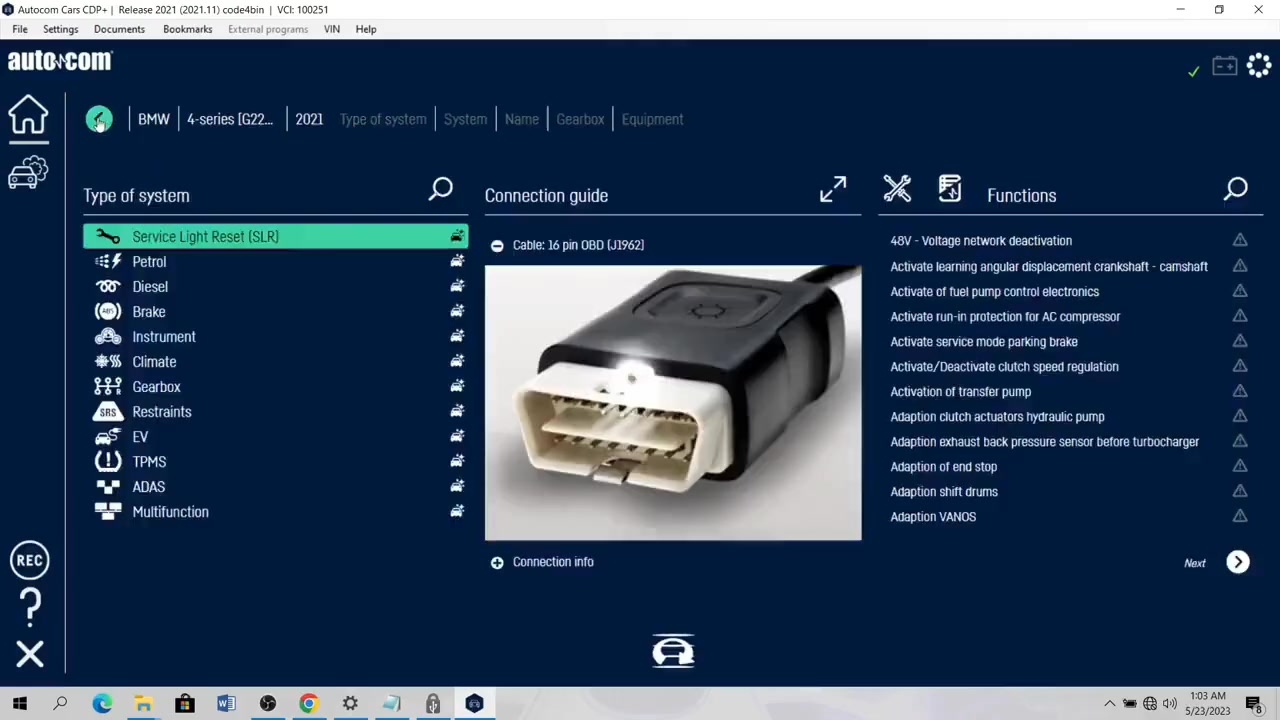Open the settings dots icon at top right
Viewport: 1280px width, 720px height.
pyautogui.click(x=1259, y=66)
